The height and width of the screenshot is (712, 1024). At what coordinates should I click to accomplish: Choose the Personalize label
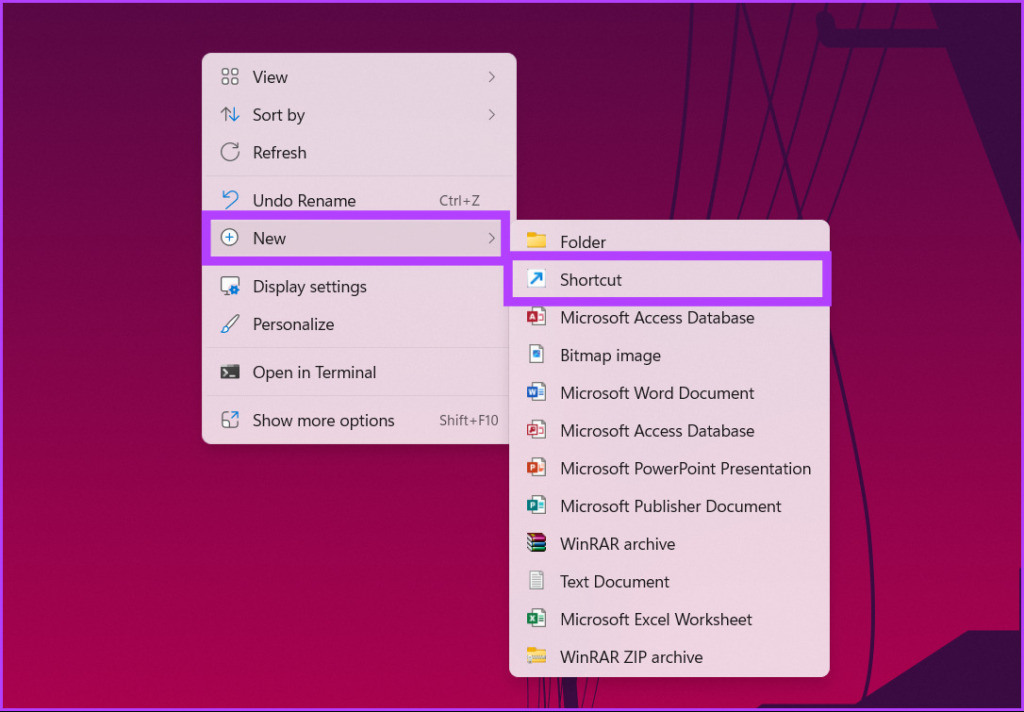(x=293, y=325)
